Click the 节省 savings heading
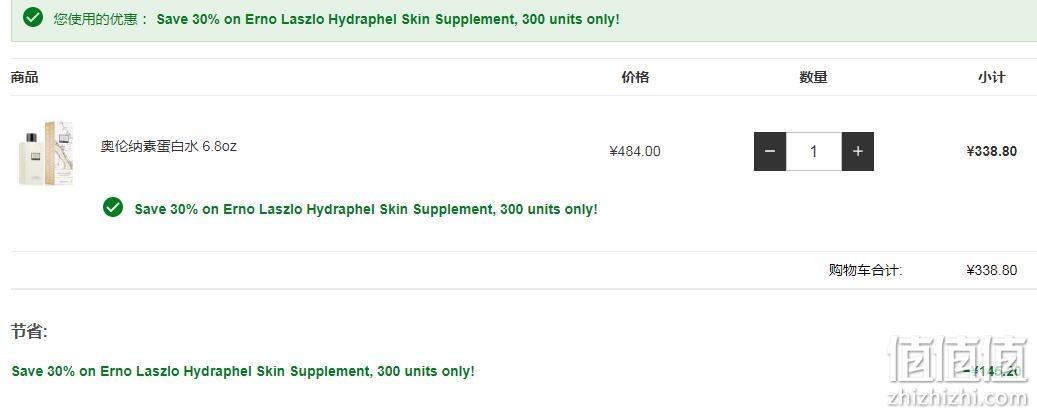 tap(29, 332)
